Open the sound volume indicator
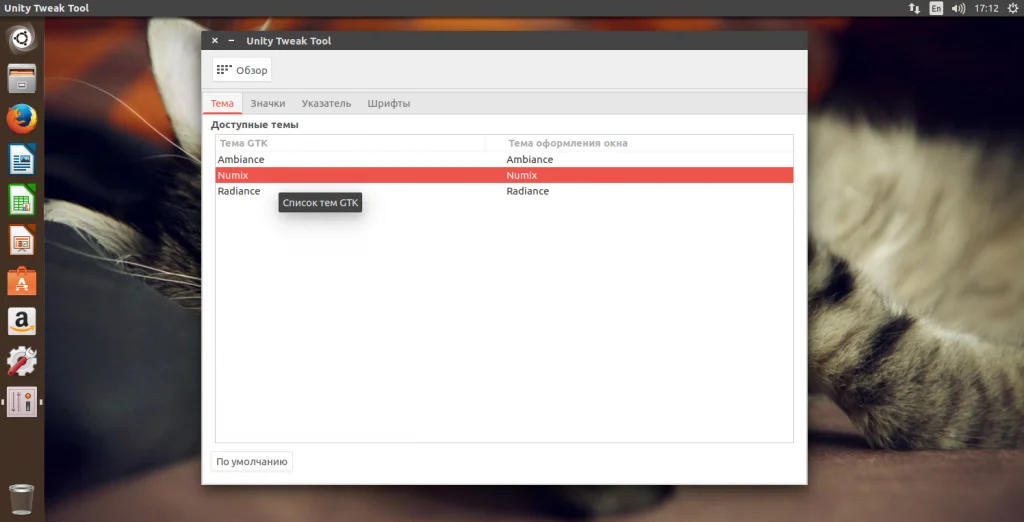This screenshot has width=1024, height=522. 958,8
